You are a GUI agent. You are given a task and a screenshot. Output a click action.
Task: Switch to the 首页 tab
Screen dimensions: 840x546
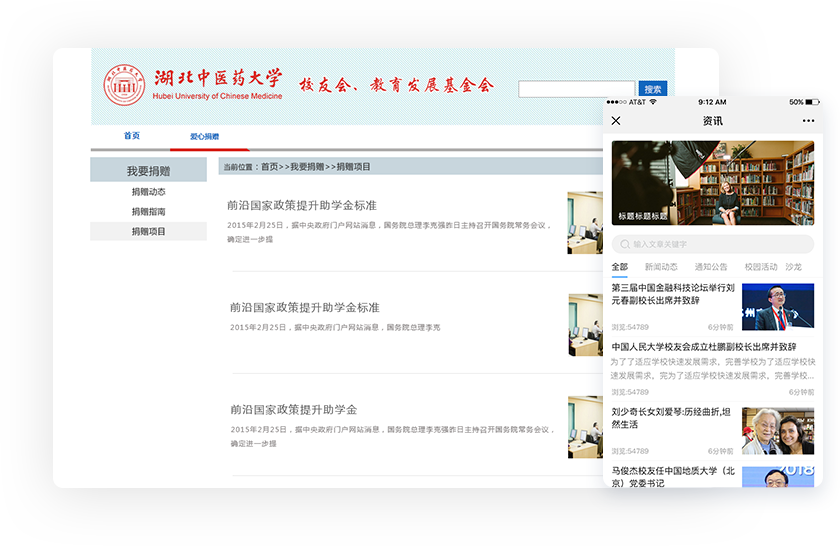coord(132,136)
